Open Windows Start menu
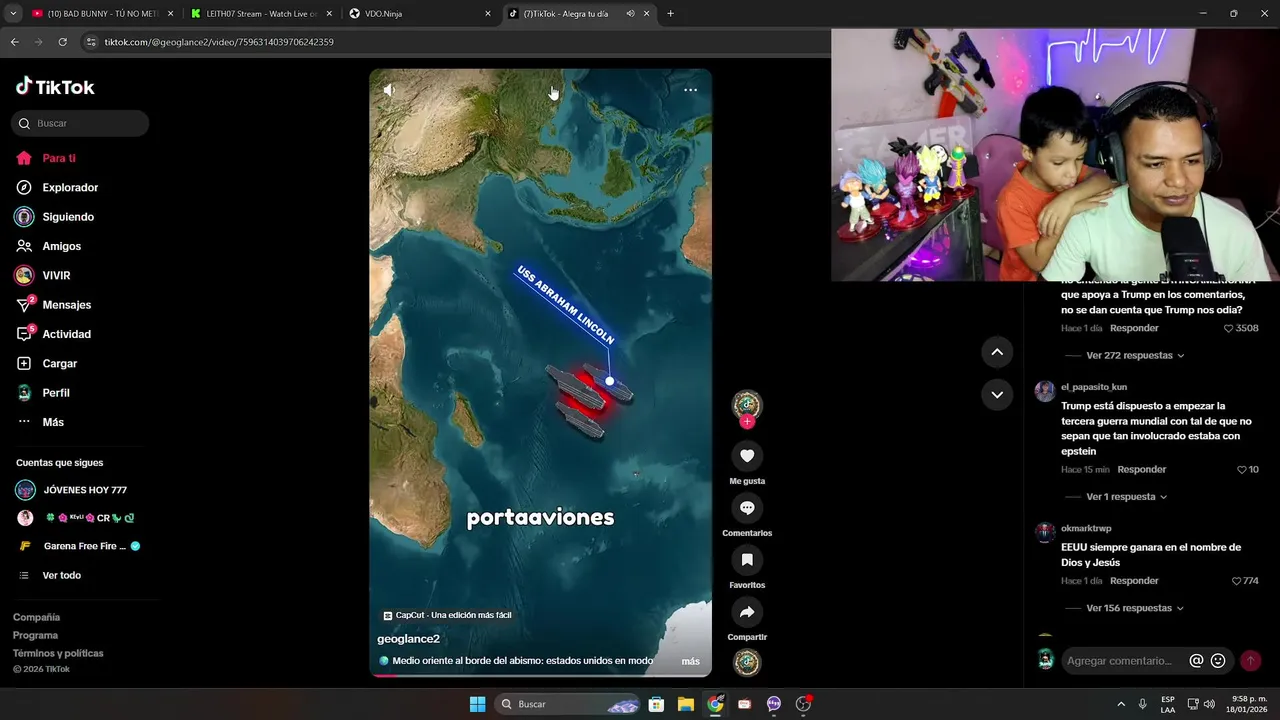Viewport: 1280px width, 720px height. click(x=477, y=704)
